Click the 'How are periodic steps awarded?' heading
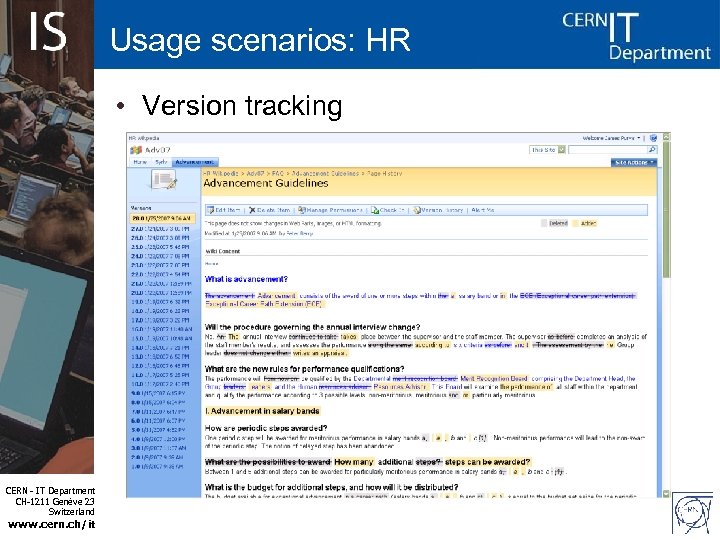This screenshot has width=720, height=540. (x=266, y=428)
